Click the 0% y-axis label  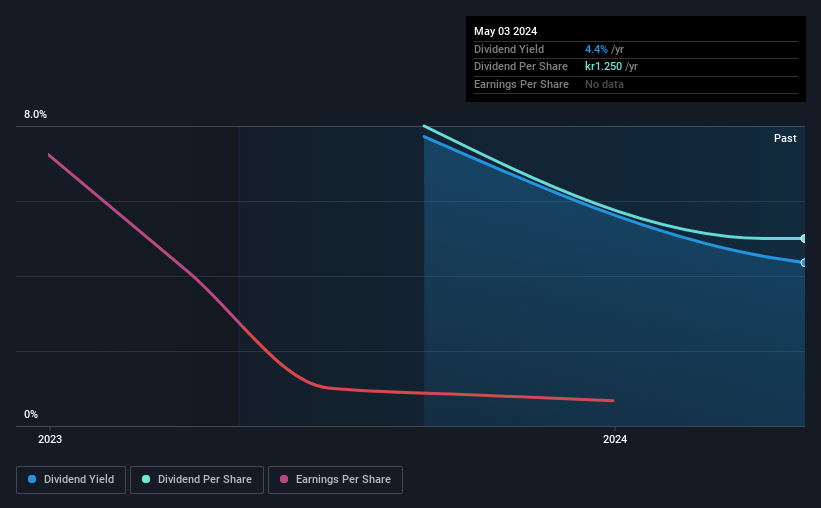pyautogui.click(x=31, y=414)
